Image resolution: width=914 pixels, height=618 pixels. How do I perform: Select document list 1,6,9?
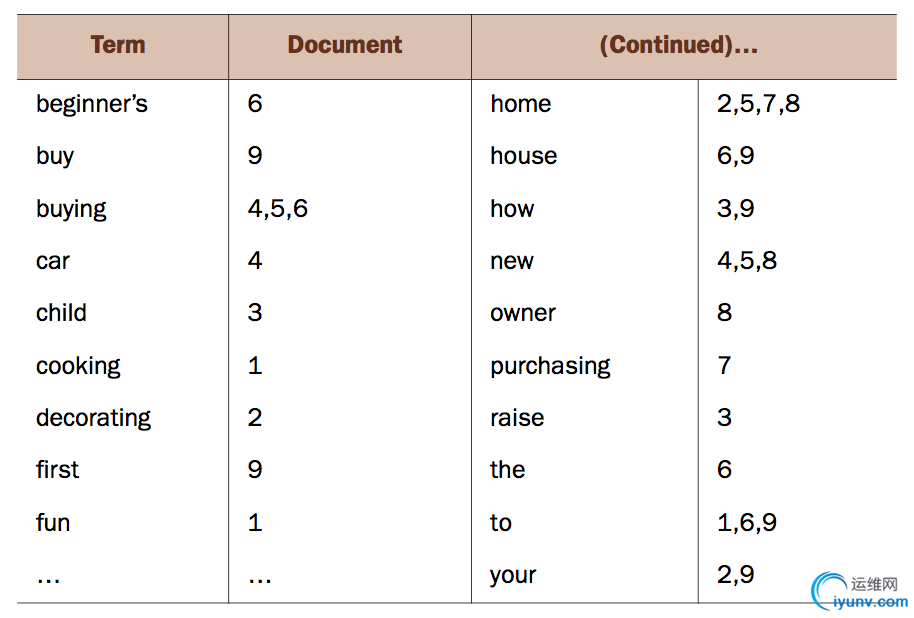click(747, 522)
